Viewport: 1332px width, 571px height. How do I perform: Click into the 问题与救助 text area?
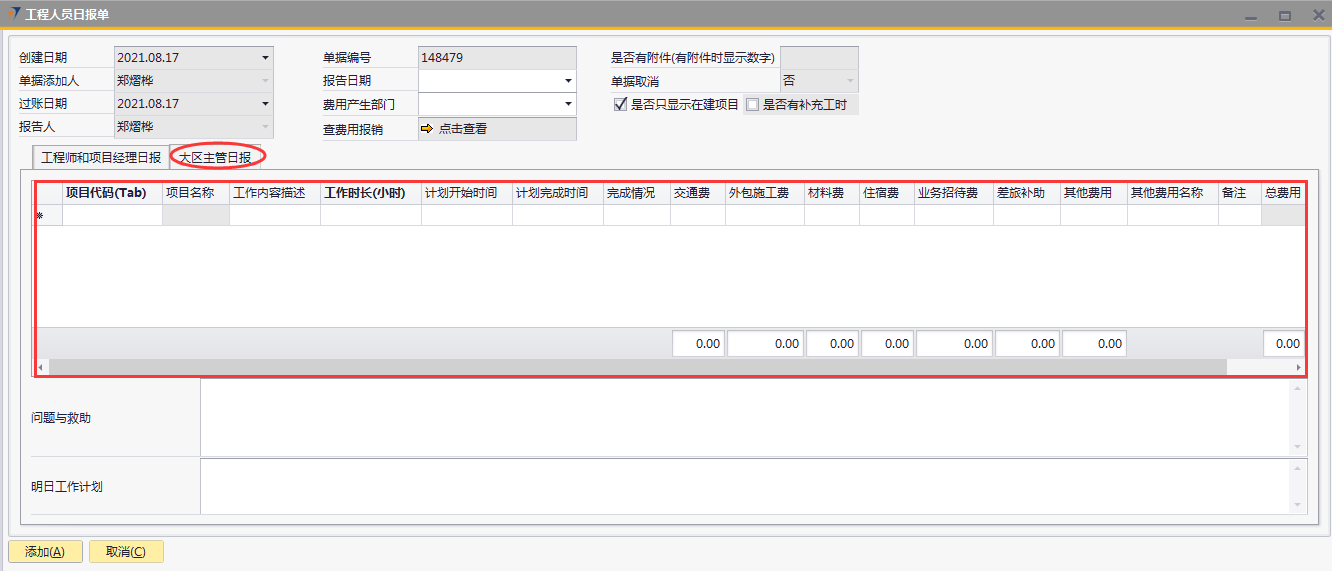click(x=745, y=417)
